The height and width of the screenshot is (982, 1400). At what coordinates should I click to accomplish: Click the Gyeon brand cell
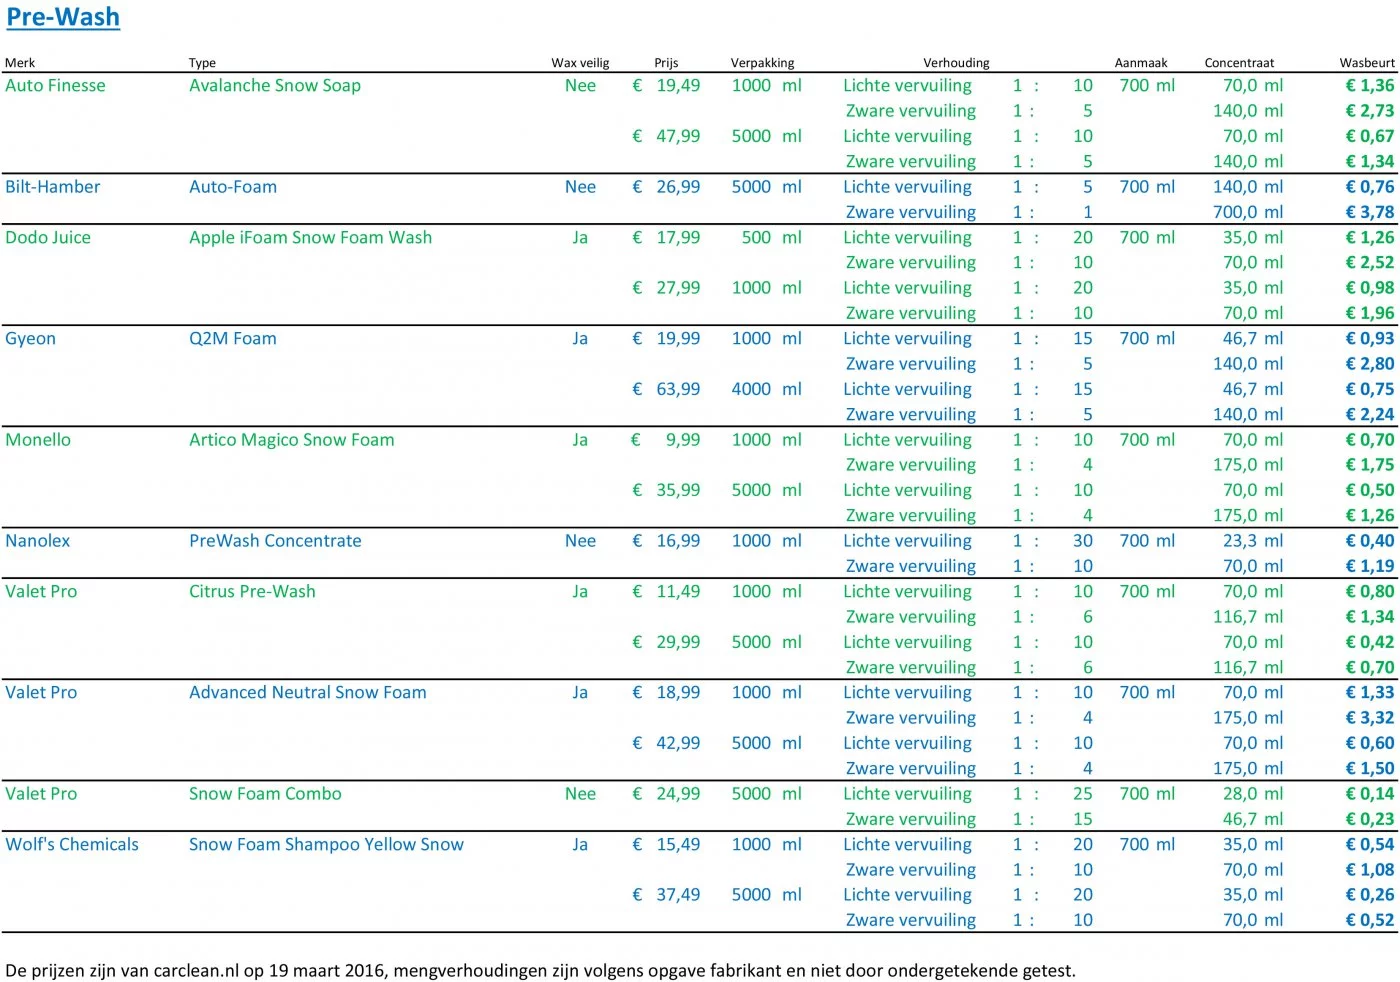(30, 338)
